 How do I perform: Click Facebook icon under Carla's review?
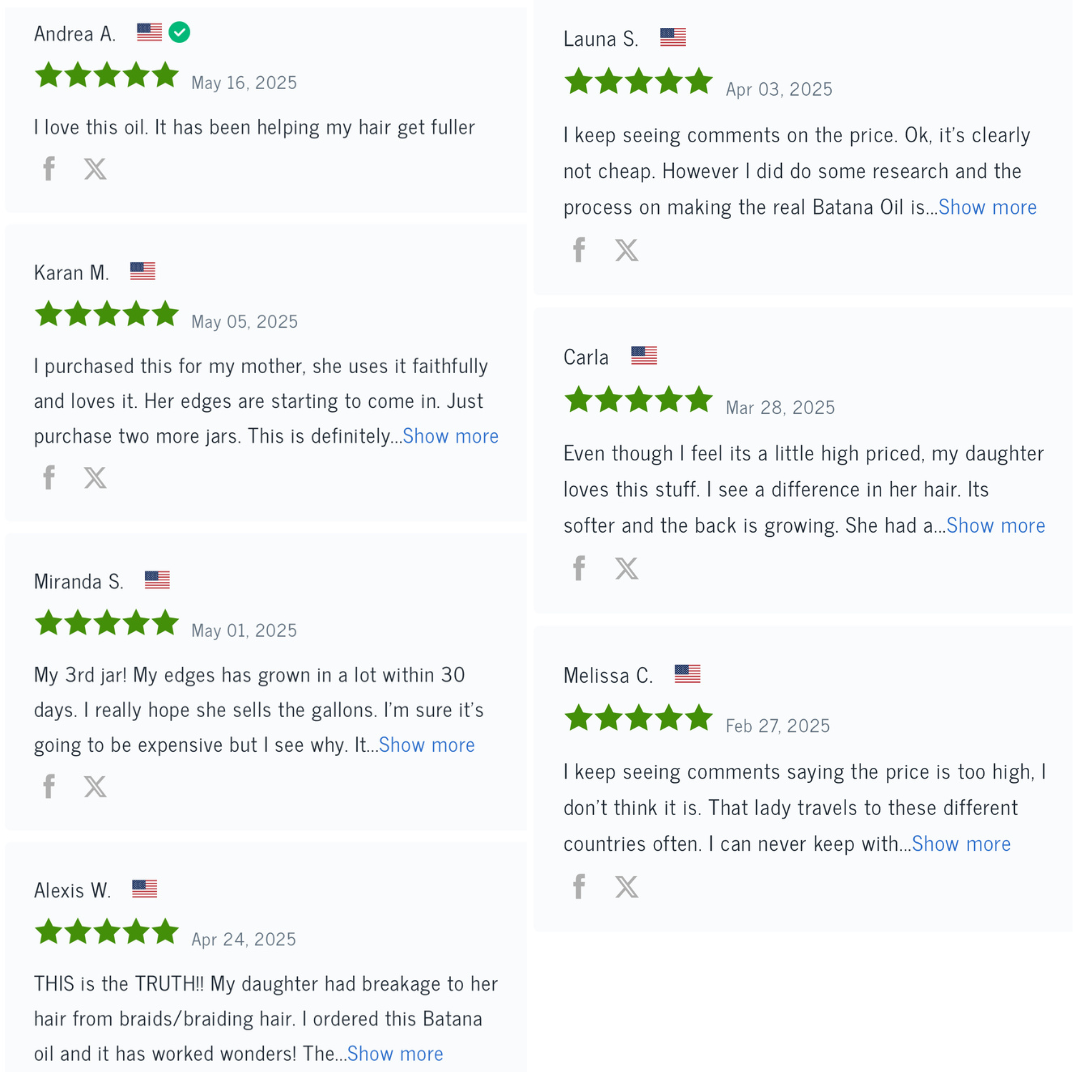[578, 569]
